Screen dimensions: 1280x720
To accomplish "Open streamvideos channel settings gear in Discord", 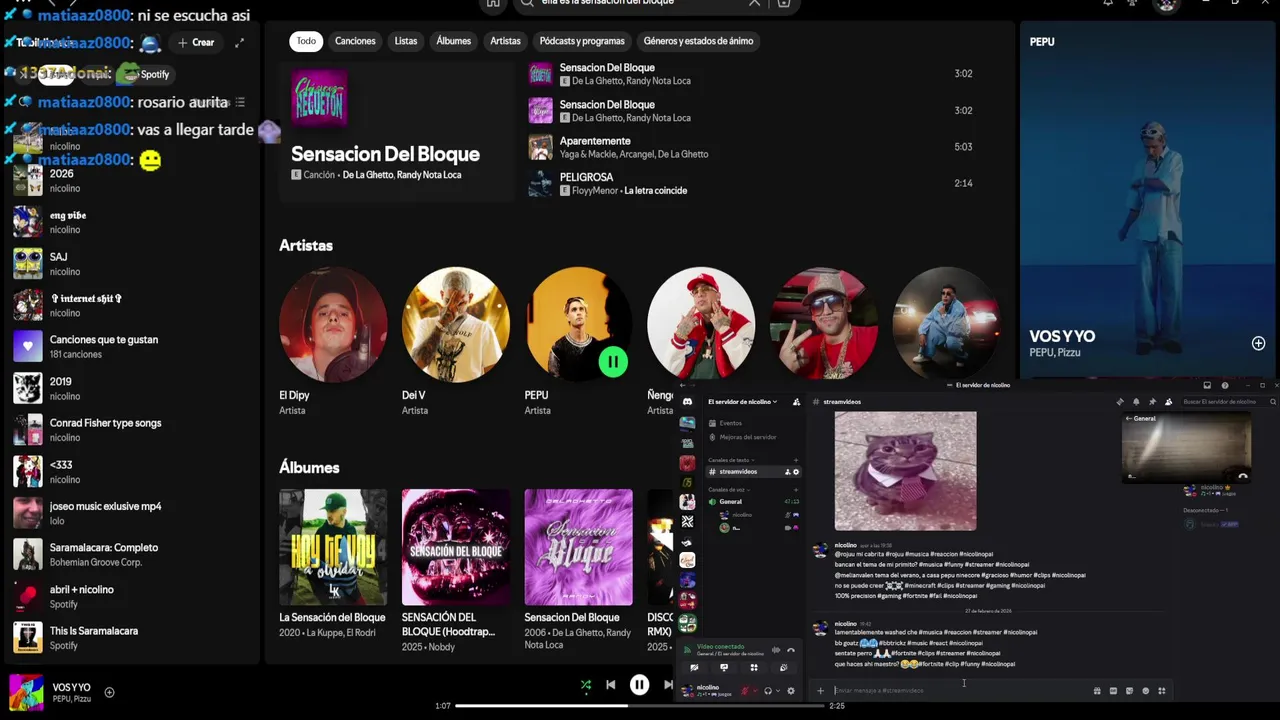I will pos(796,472).
